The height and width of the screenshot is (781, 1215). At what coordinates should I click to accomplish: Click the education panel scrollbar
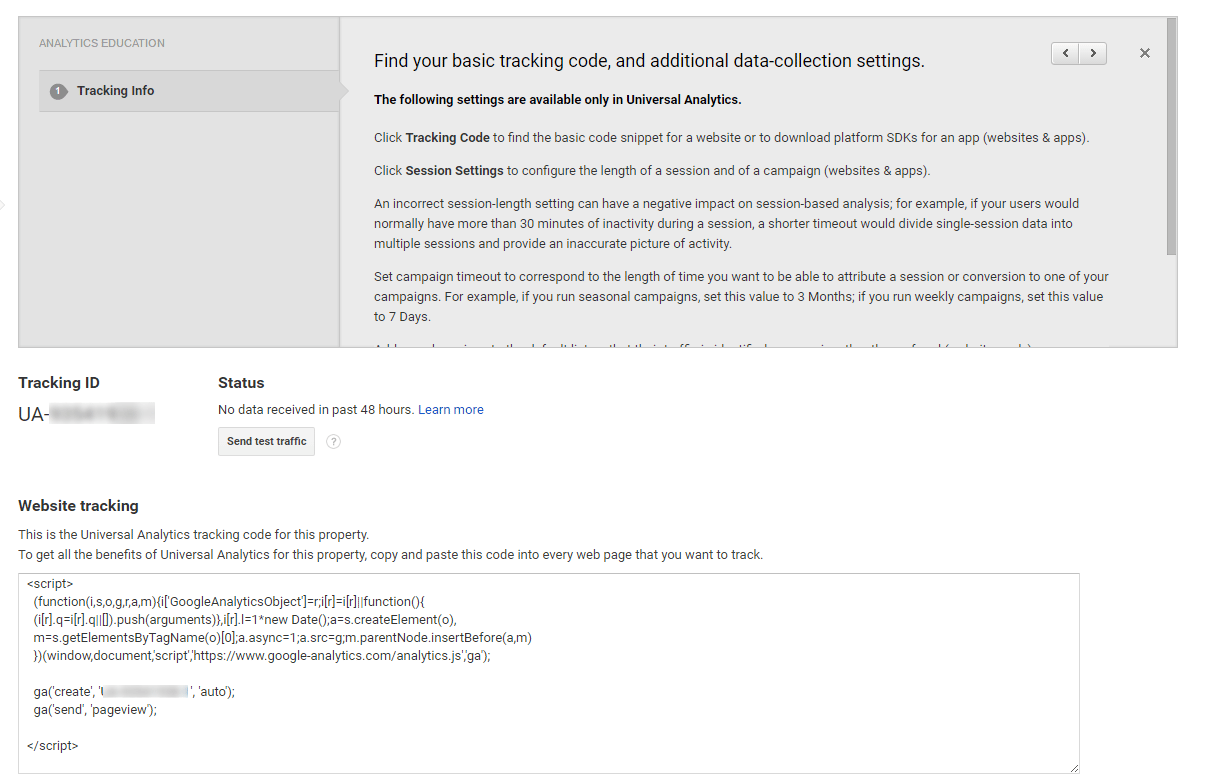click(1171, 140)
